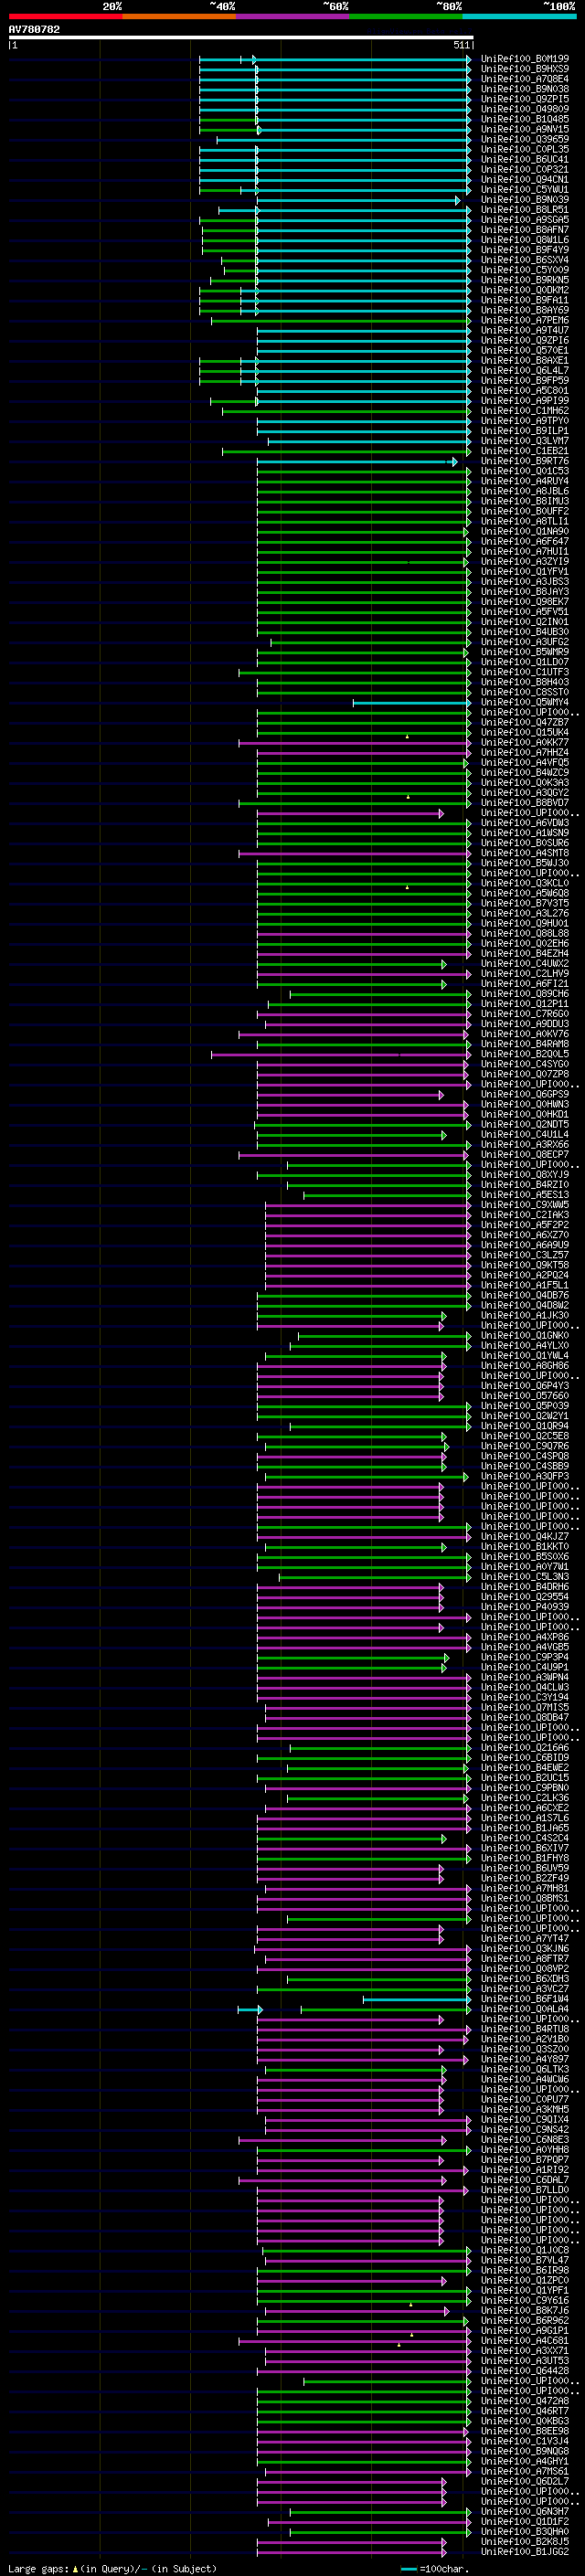Select the query name AV780782
The height and width of the screenshot is (2576, 585).
tap(34, 29)
